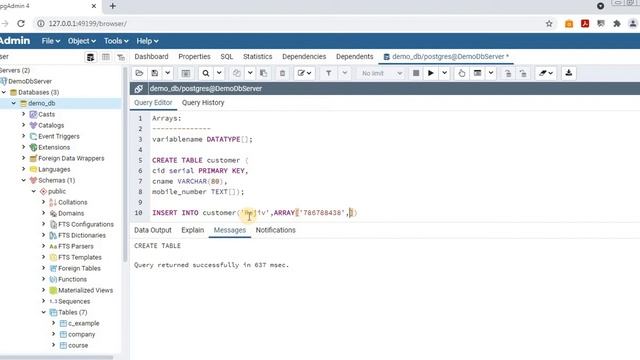Open the Help menu
The width and height of the screenshot is (640, 360).
point(147,41)
